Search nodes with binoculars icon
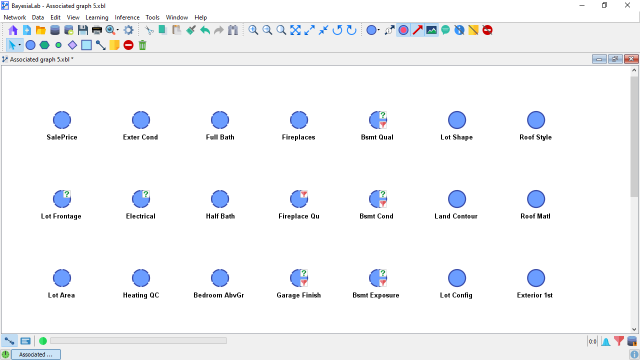The width and height of the screenshot is (640, 360). [233, 30]
